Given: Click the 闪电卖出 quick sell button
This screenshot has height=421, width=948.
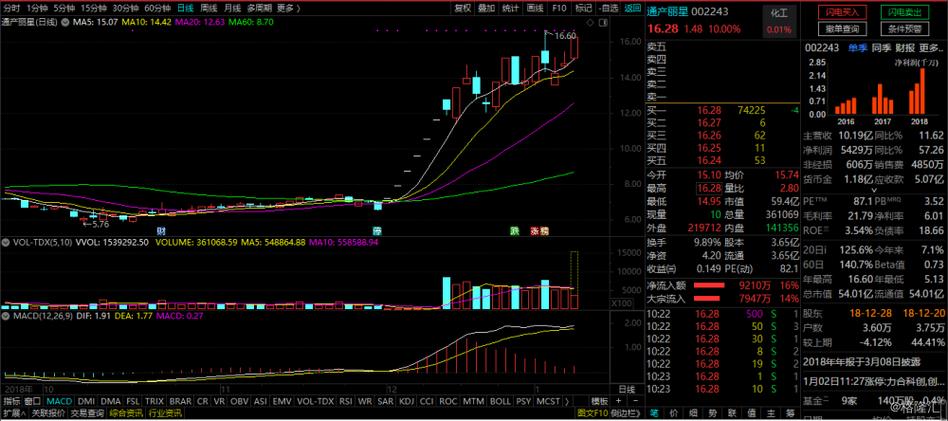Looking at the screenshot, I should coord(903,12).
